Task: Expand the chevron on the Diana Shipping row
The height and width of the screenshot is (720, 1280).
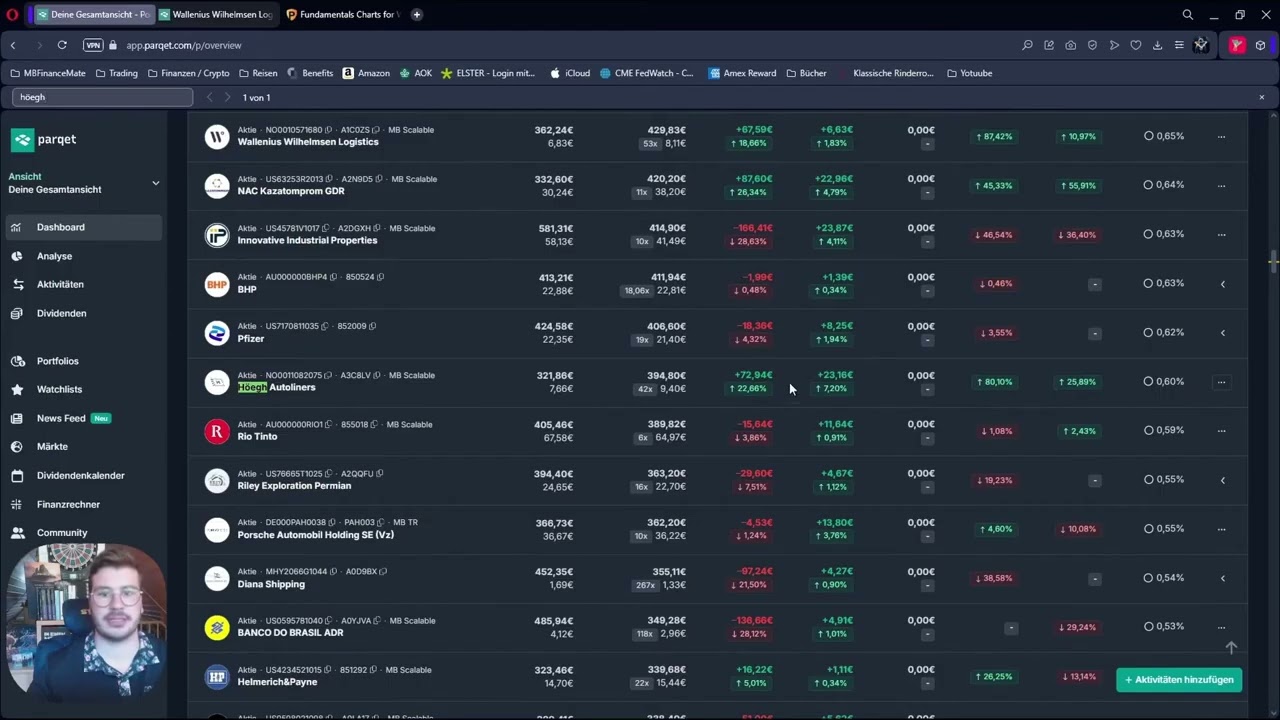Action: click(x=1222, y=578)
